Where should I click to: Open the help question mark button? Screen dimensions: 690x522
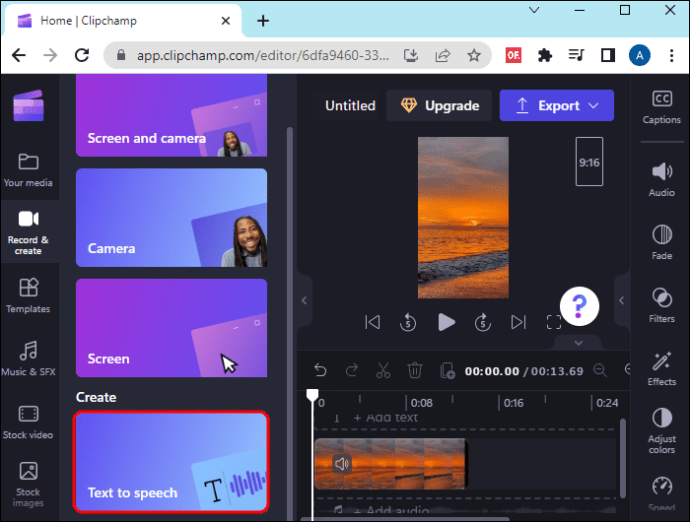pyautogui.click(x=579, y=306)
